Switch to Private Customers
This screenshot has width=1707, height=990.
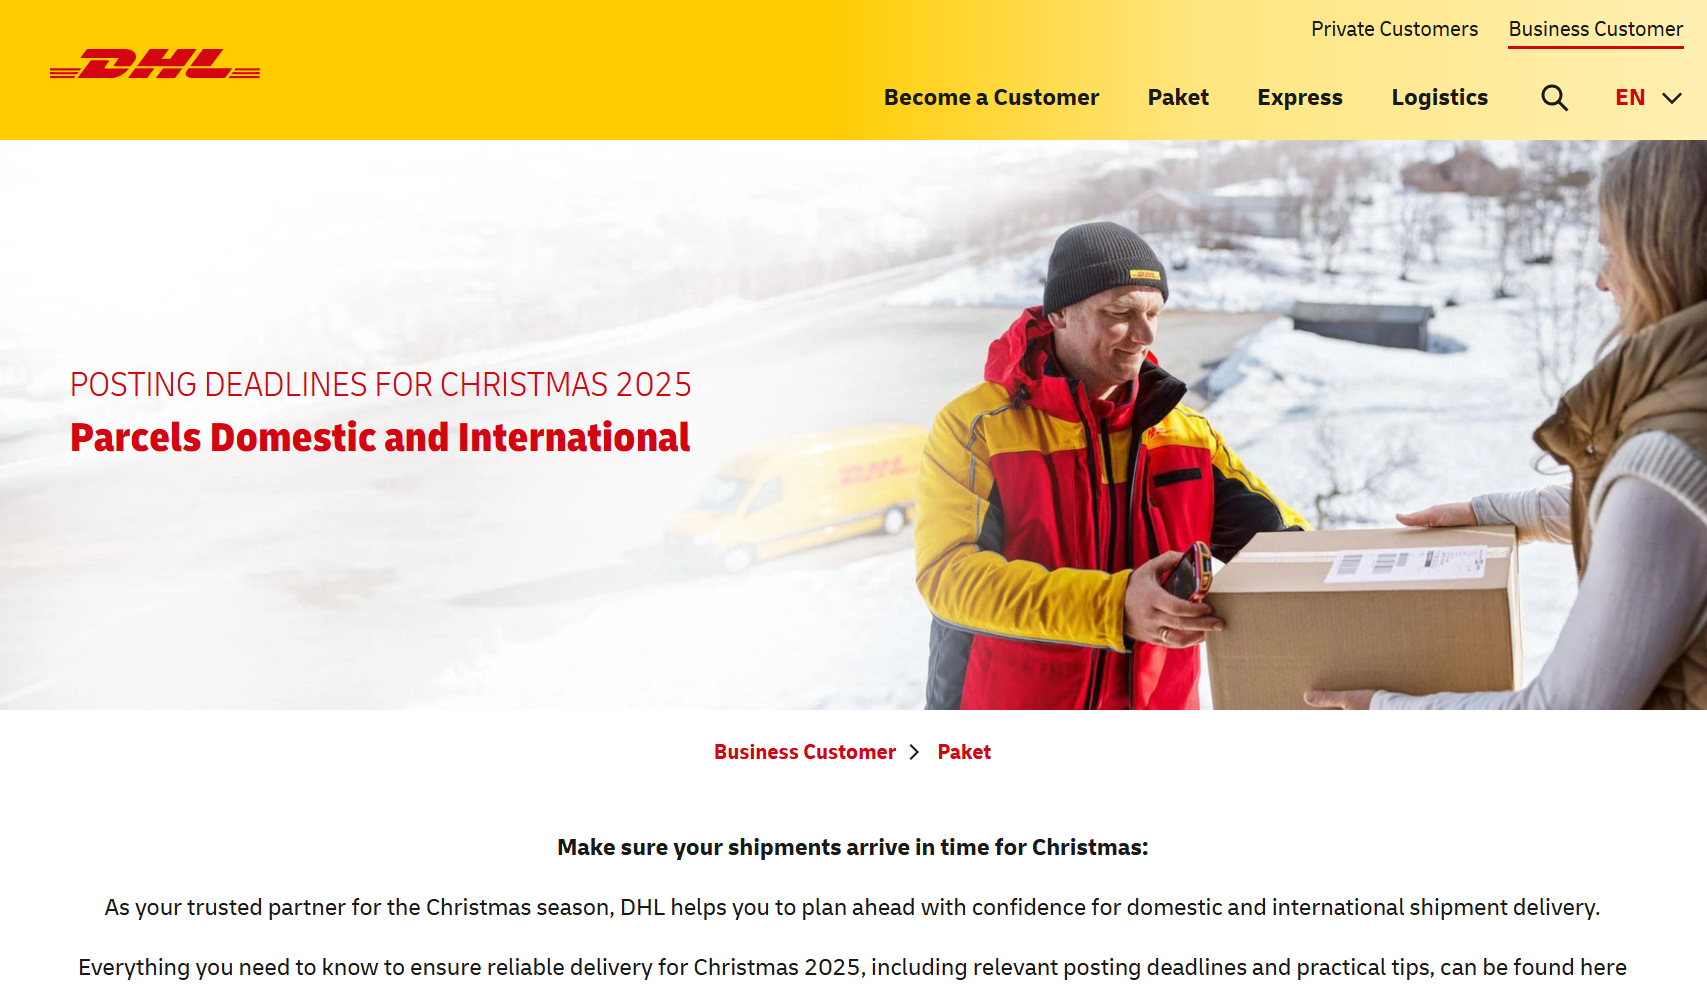[x=1394, y=29]
